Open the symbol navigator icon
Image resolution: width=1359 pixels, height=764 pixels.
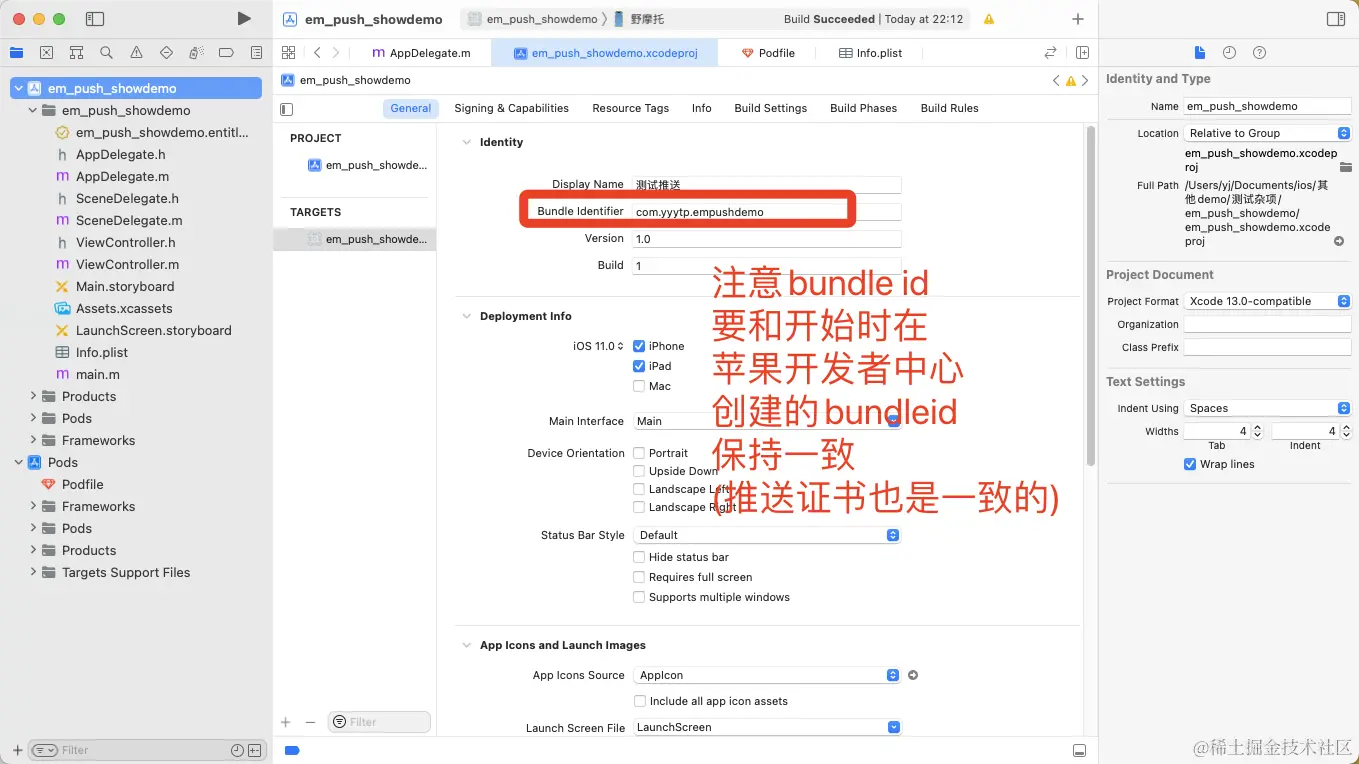76,52
